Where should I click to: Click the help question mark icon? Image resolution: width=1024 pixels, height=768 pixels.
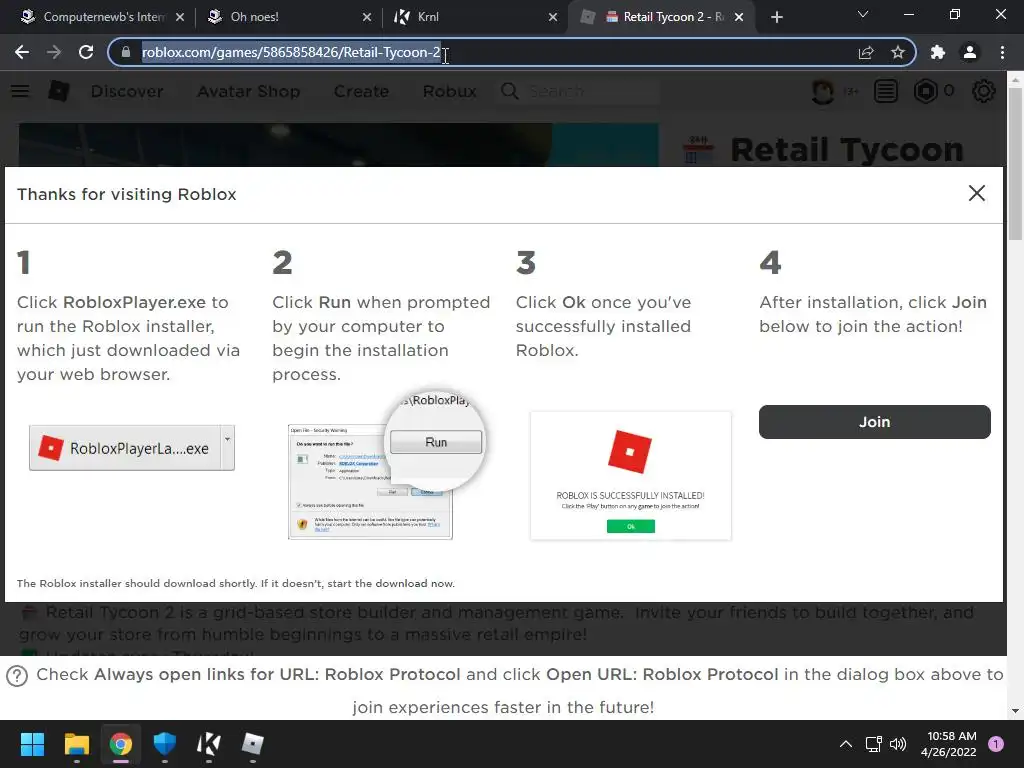click(x=17, y=676)
